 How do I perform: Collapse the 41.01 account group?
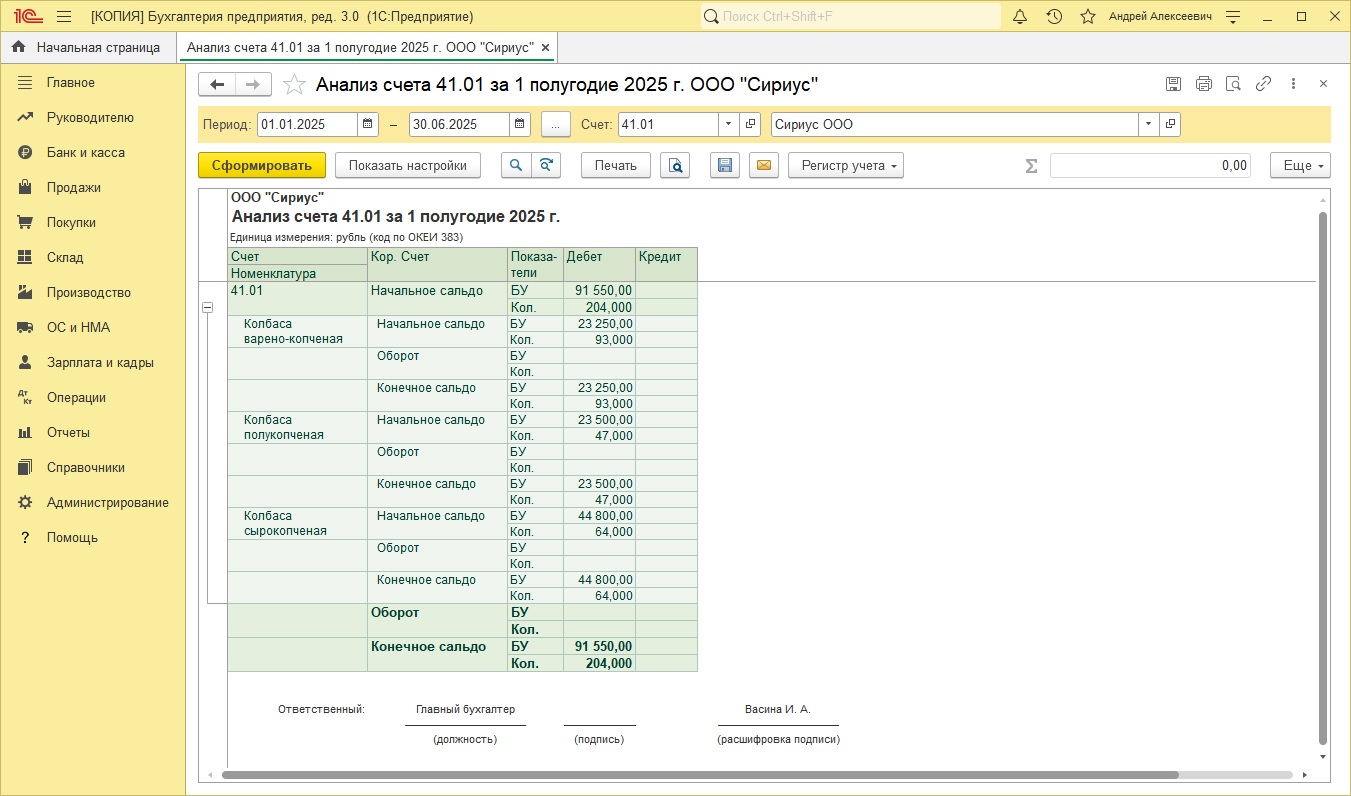point(208,309)
